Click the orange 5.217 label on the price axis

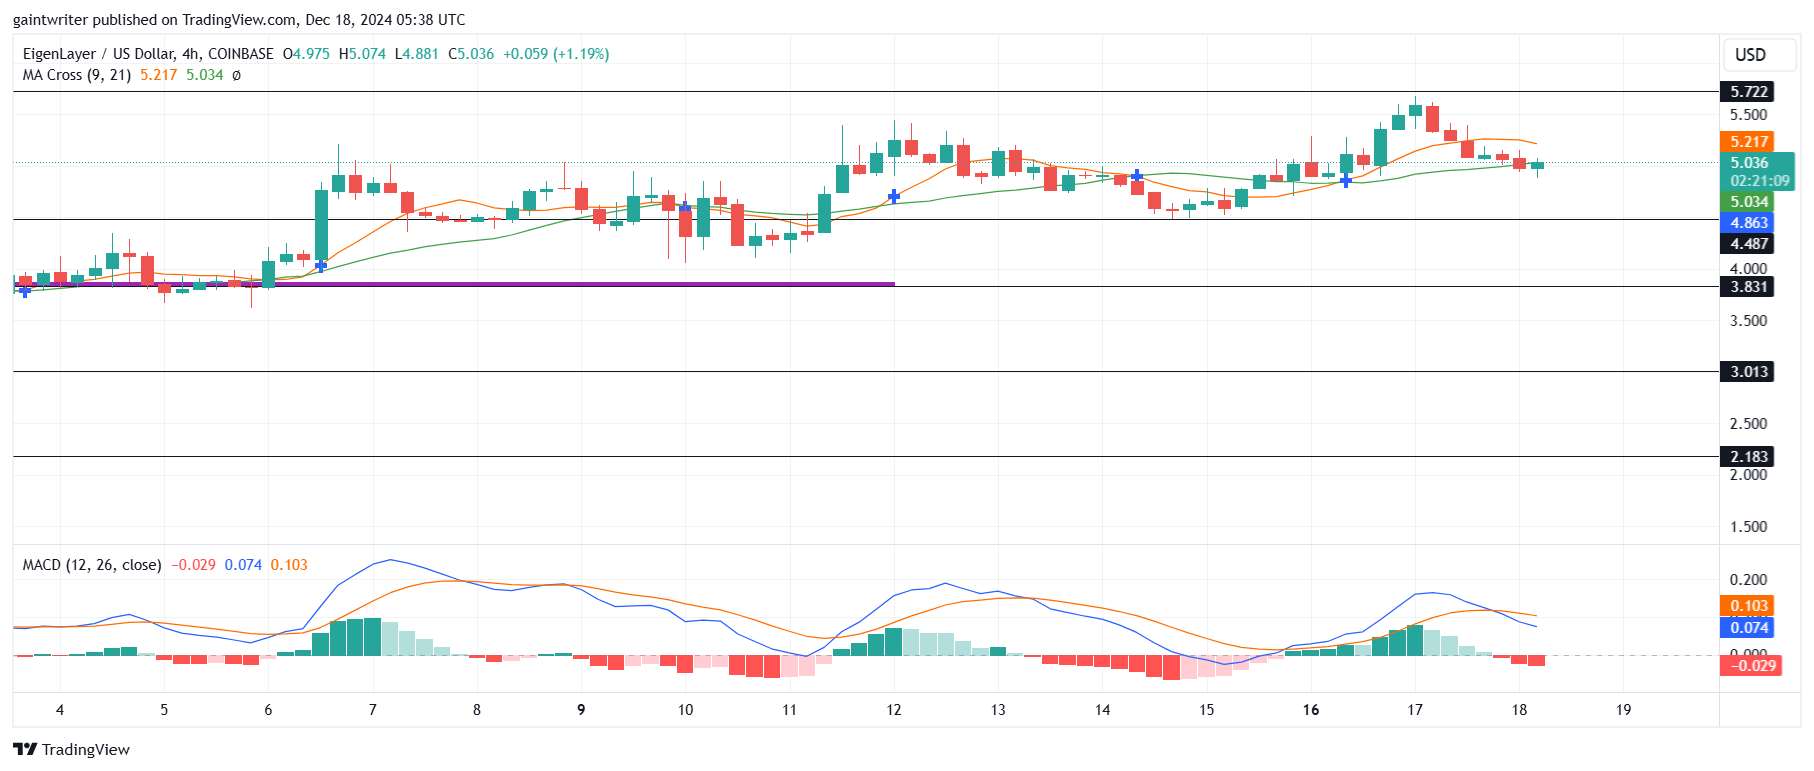[x=1747, y=142]
